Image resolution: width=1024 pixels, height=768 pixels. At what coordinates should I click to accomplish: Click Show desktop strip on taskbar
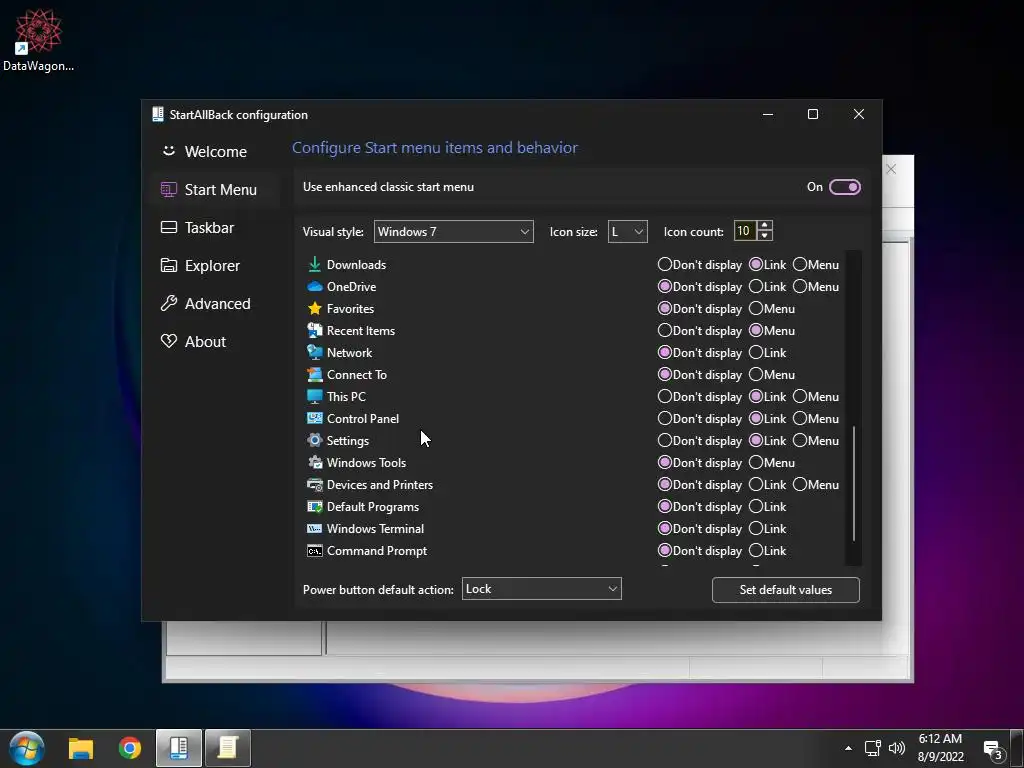(x=1017, y=748)
